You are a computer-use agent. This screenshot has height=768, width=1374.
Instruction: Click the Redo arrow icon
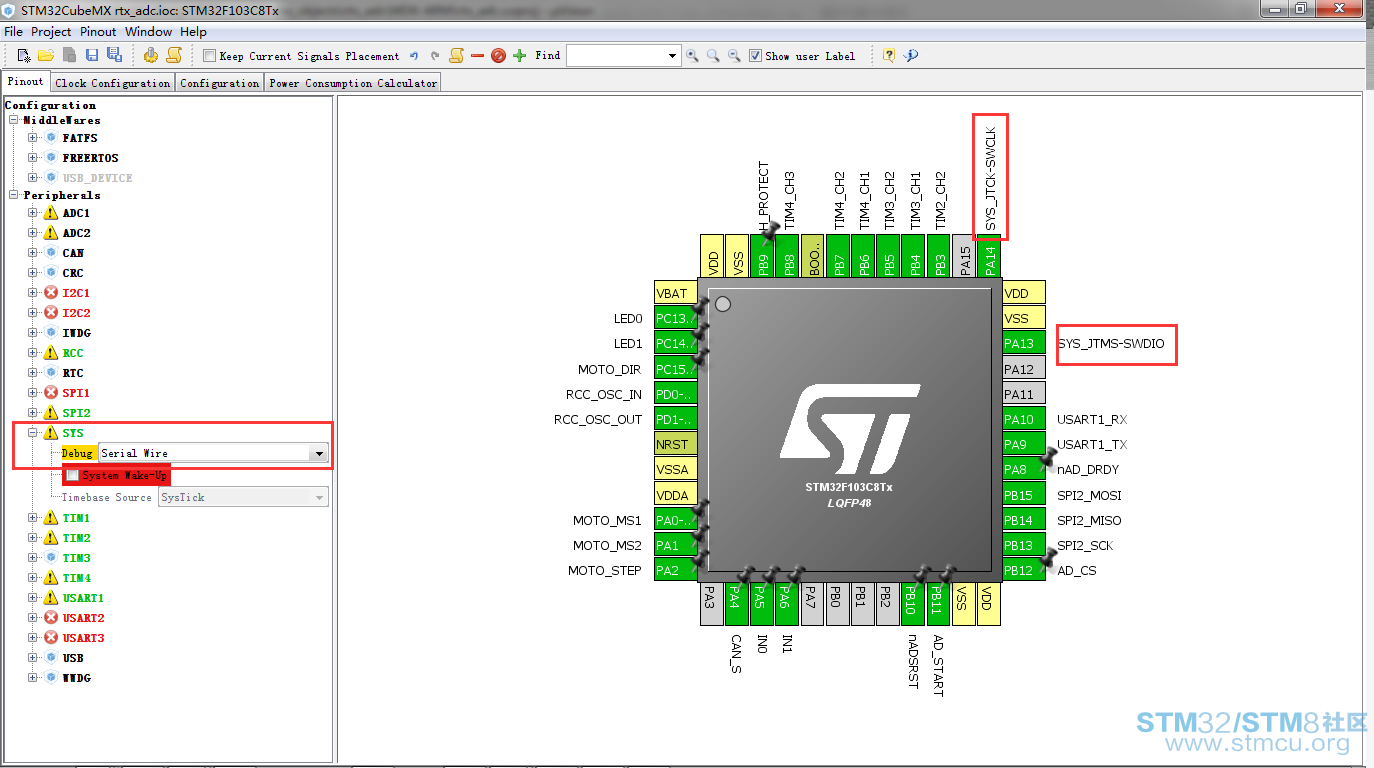(x=435, y=56)
